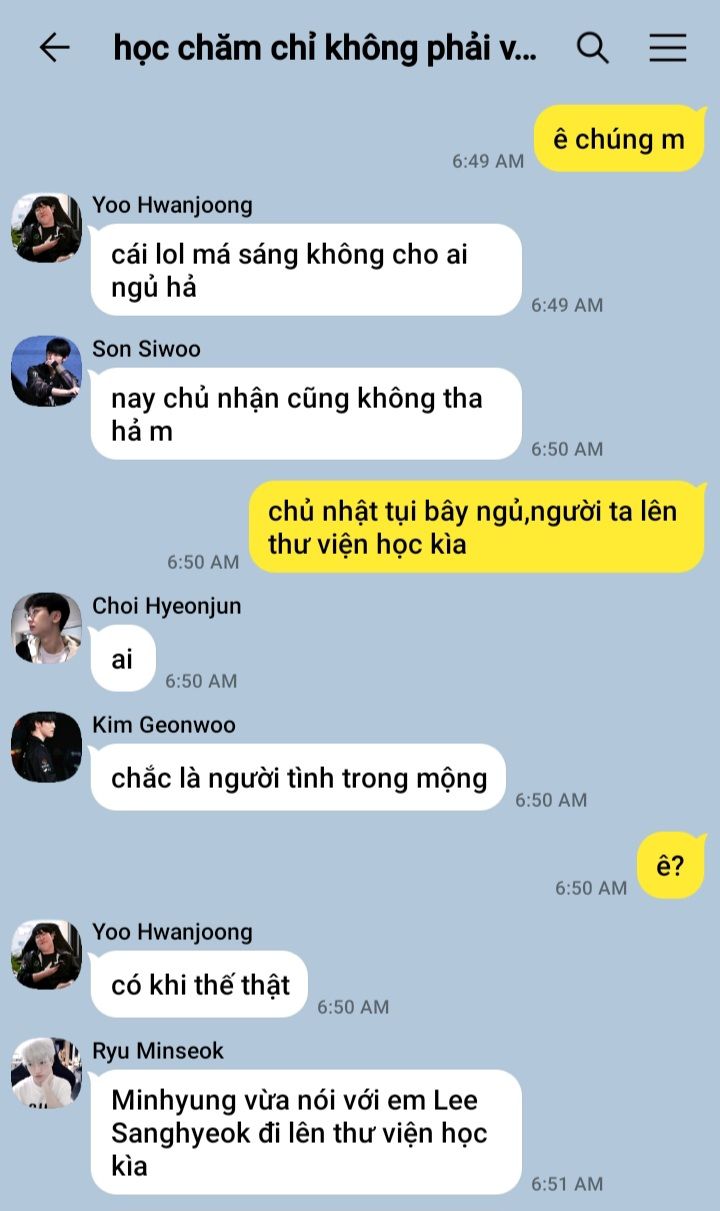Tap the short 'ai' message bubble
The height and width of the screenshot is (1211, 720).
click(x=122, y=659)
